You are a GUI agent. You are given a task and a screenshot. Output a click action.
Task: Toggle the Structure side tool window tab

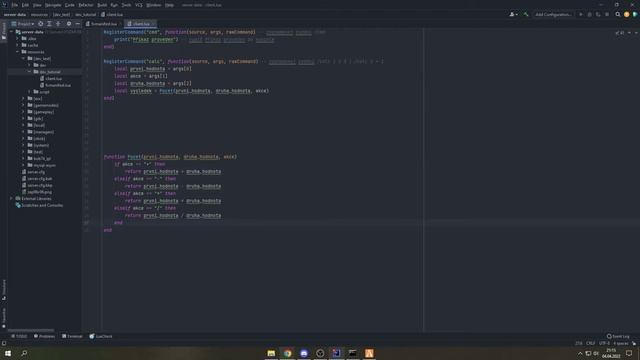click(4, 289)
